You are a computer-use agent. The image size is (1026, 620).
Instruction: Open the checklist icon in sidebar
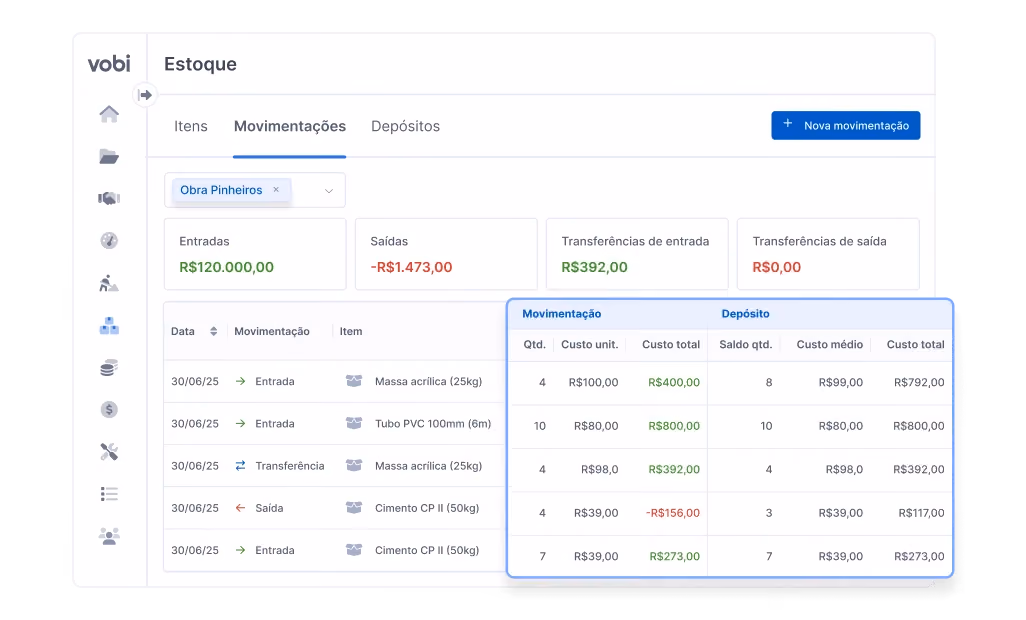[109, 494]
